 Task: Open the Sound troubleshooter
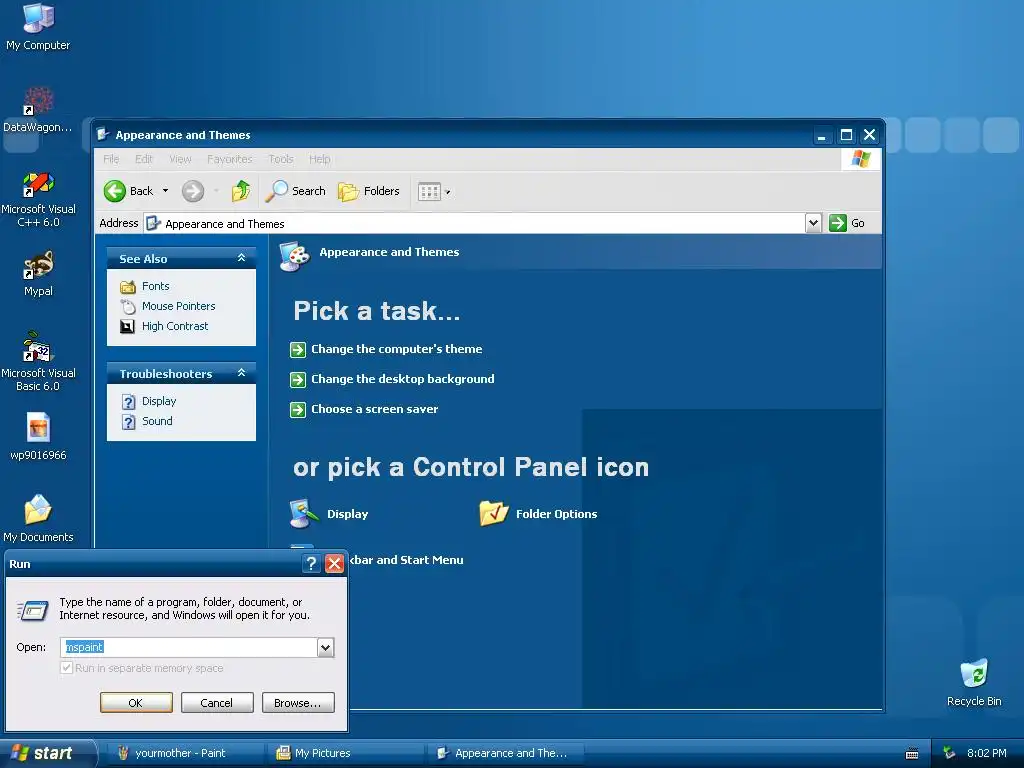click(x=157, y=421)
